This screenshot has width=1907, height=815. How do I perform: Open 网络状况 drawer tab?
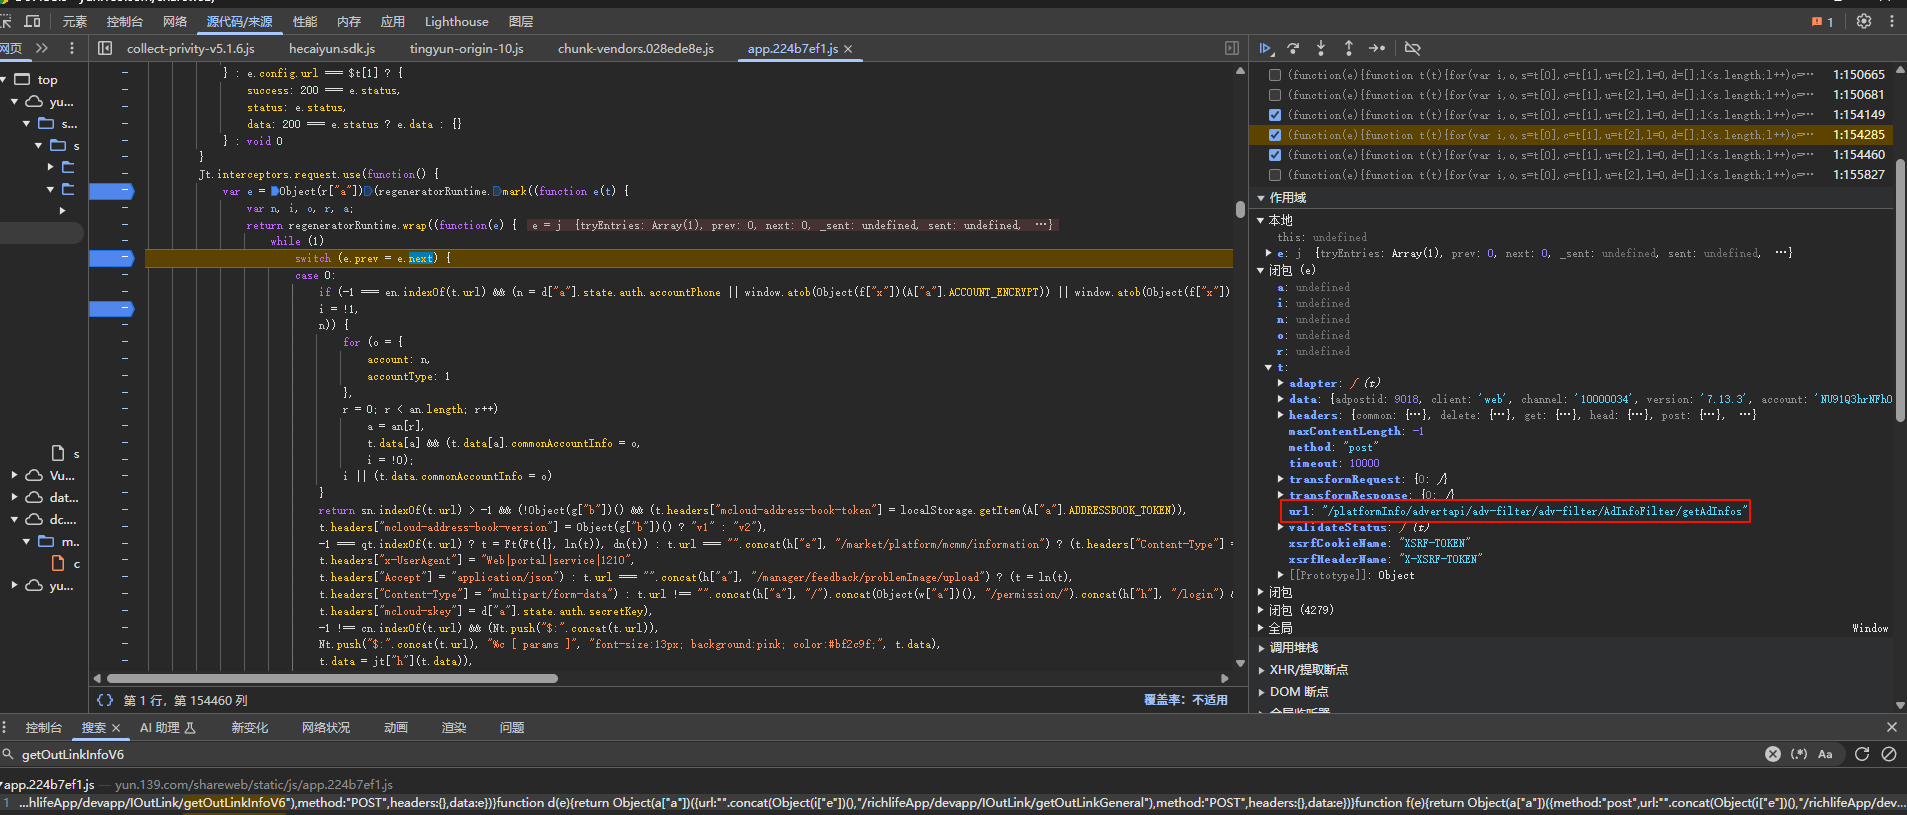(326, 728)
